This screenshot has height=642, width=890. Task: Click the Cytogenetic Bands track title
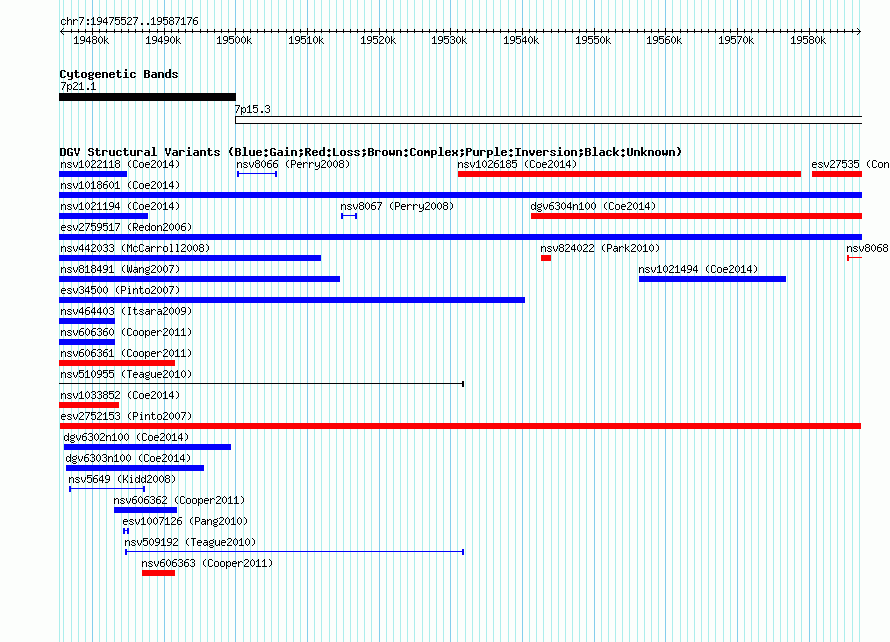click(119, 74)
